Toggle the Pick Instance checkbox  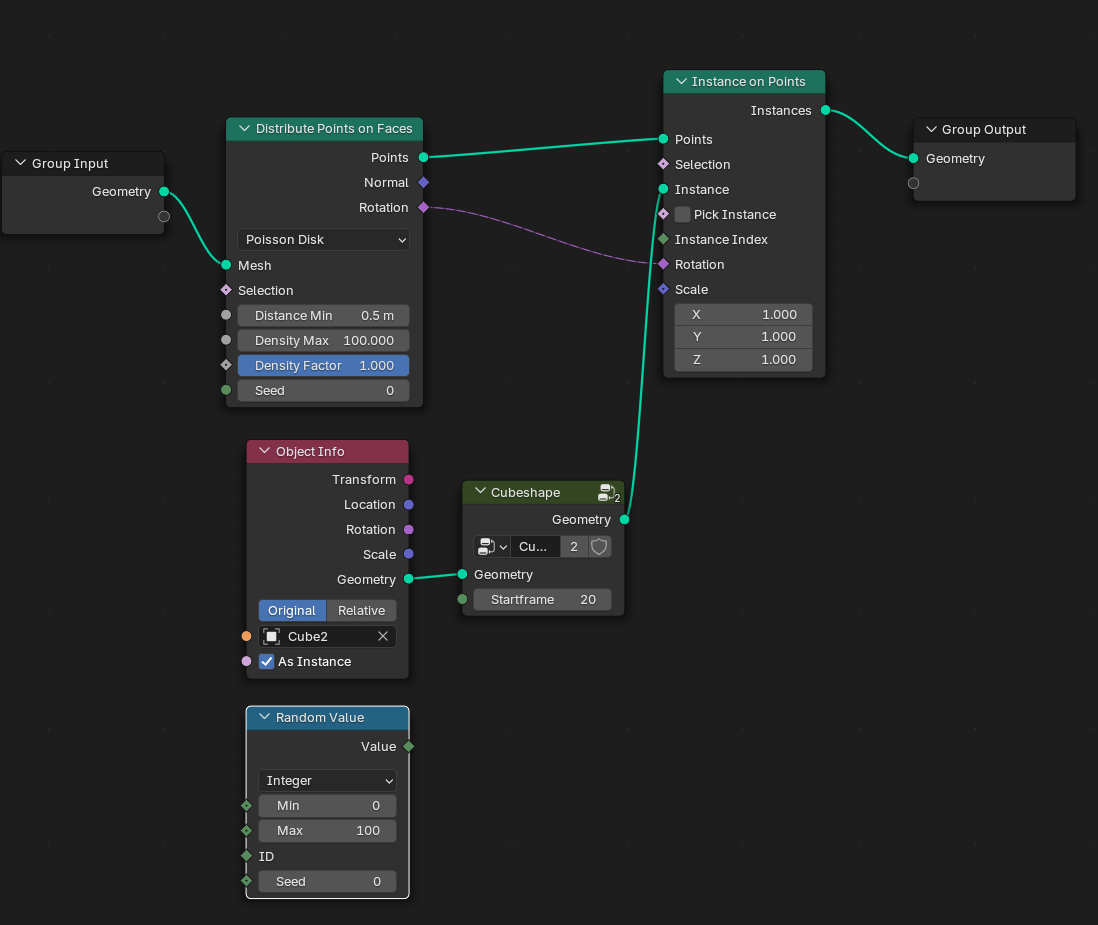click(683, 214)
